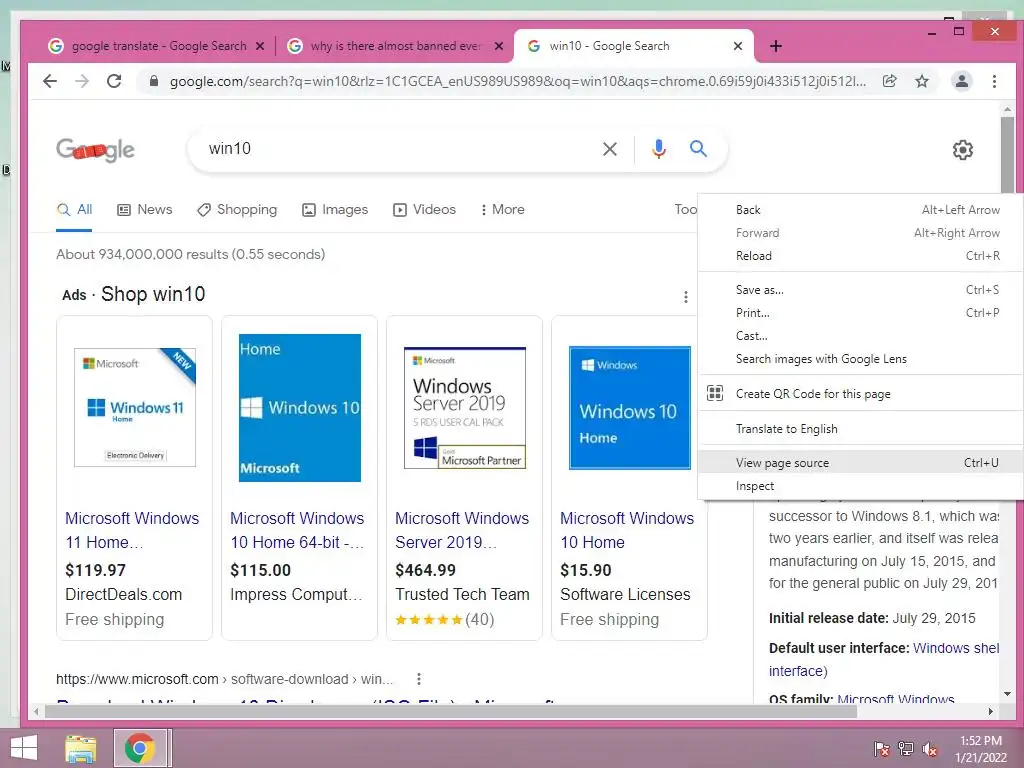The image size is (1024, 768).
Task: Click Software Licenses Windows 10 Home image
Action: click(x=630, y=408)
